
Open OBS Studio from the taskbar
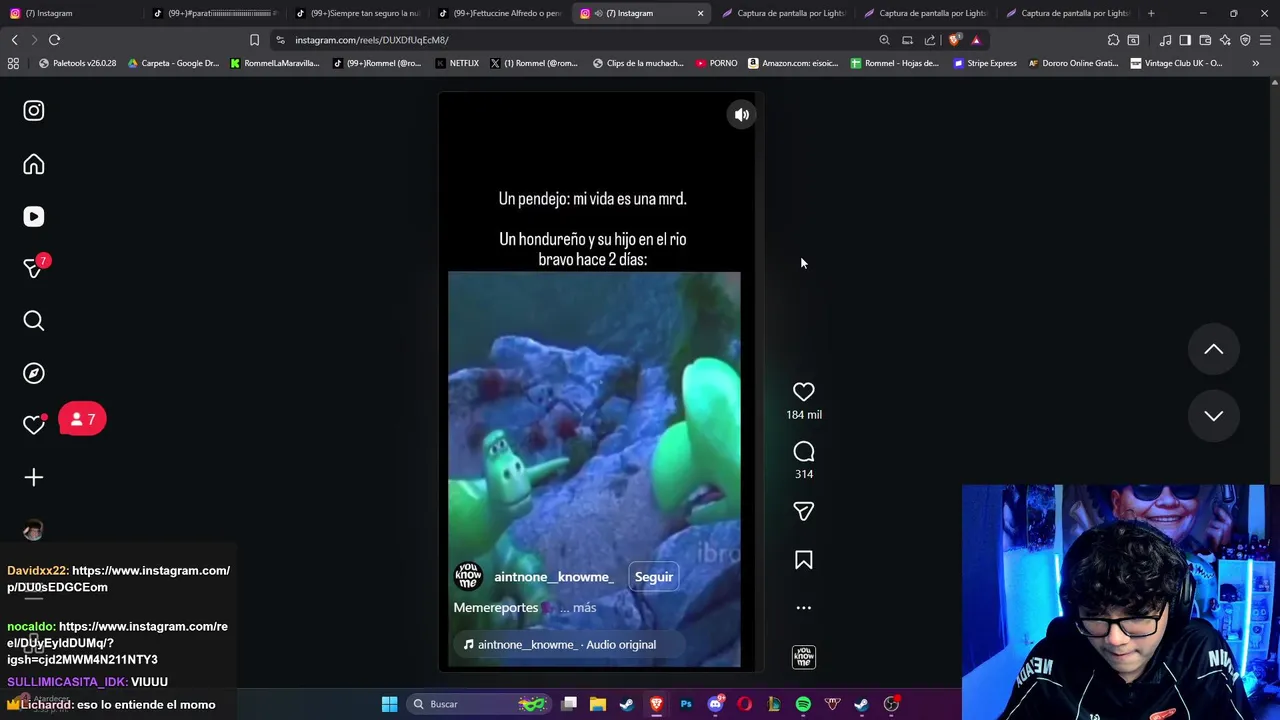[x=891, y=704]
